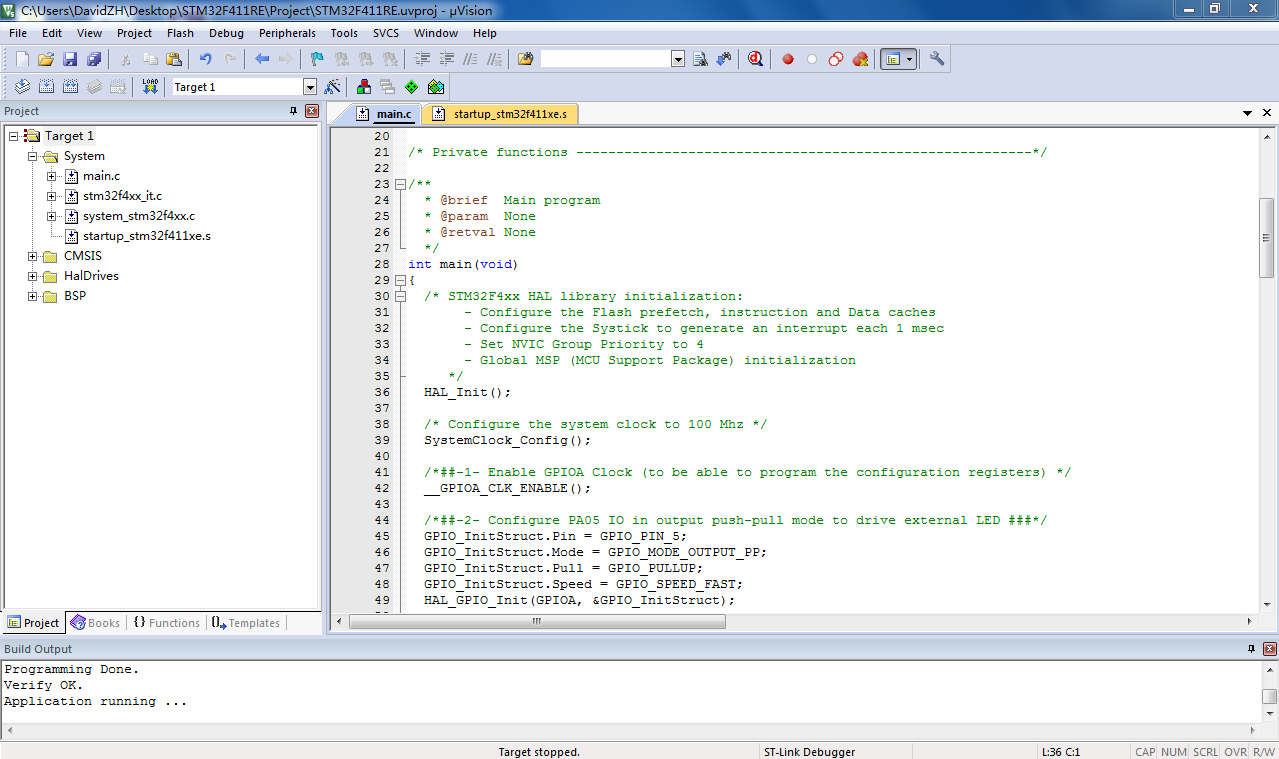Collapse the comment block fold at line 23

pos(401,184)
